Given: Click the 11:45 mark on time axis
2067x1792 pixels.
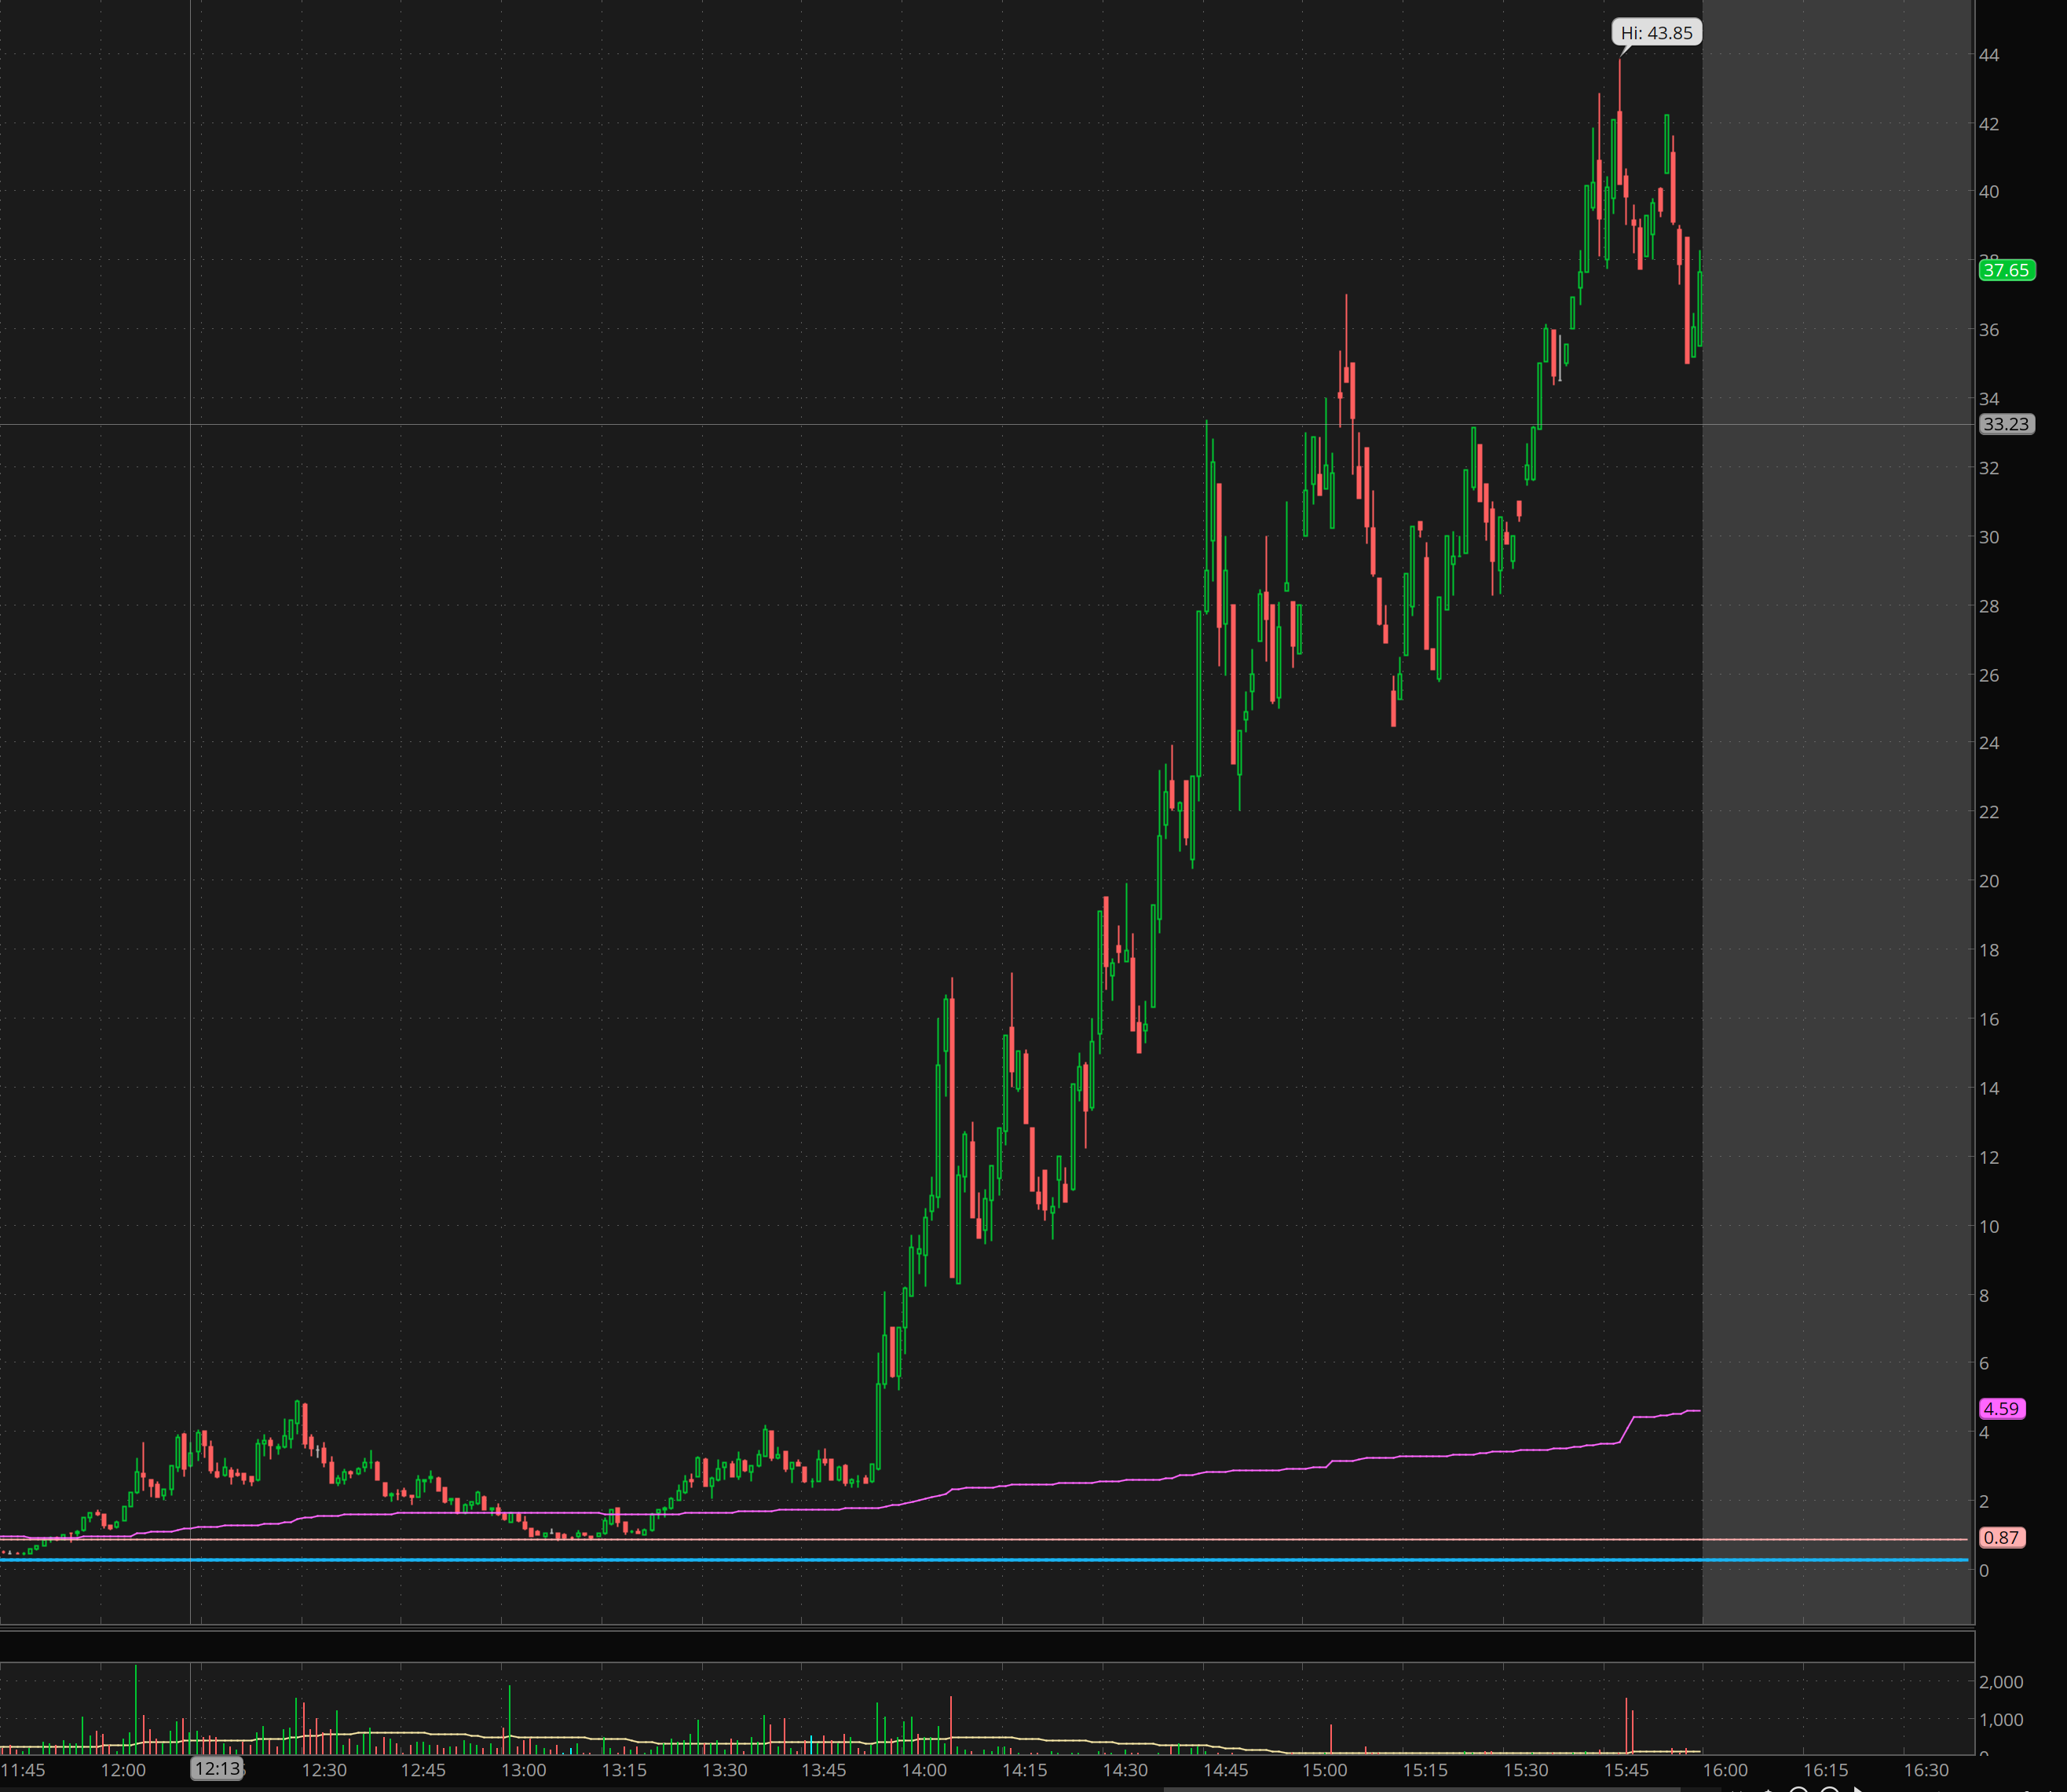Looking at the screenshot, I should coord(22,1770).
